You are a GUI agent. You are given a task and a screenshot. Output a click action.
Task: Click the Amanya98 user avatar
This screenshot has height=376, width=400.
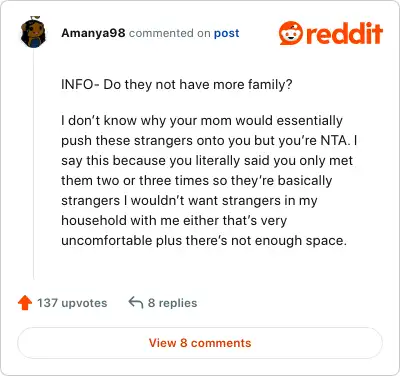click(x=34, y=32)
